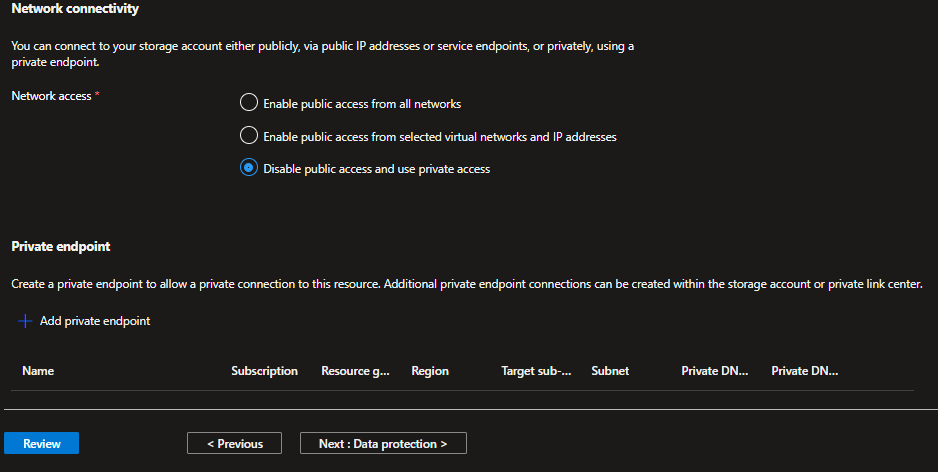Click the Add private endpoint link text
The width and height of the screenshot is (938, 472).
point(95,321)
